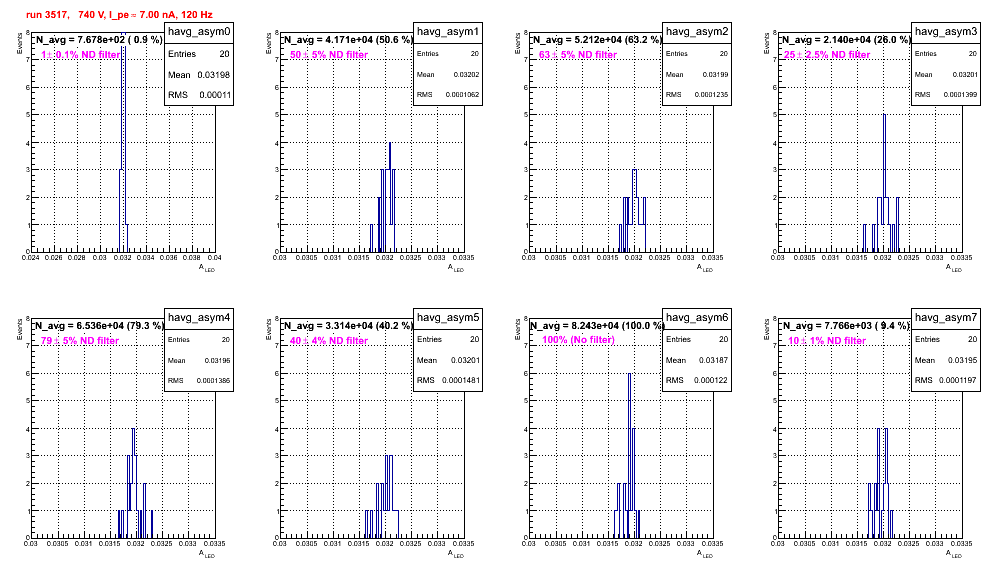The width and height of the screenshot is (996, 572).
Task: Click Mean 0.03198 in havg_asym0 stats
Action: coord(199,75)
